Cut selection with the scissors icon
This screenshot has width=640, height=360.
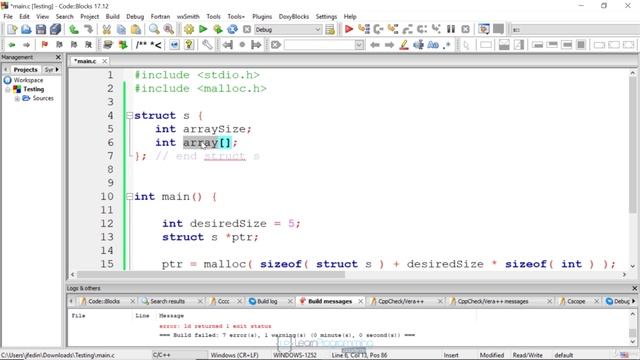tap(107, 29)
